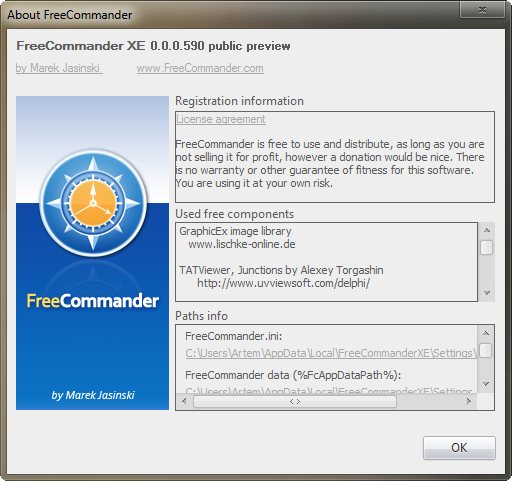Click the Paths info horizontal scrollbar thumb
Image resolution: width=512 pixels, height=481 pixels.
click(x=295, y=401)
